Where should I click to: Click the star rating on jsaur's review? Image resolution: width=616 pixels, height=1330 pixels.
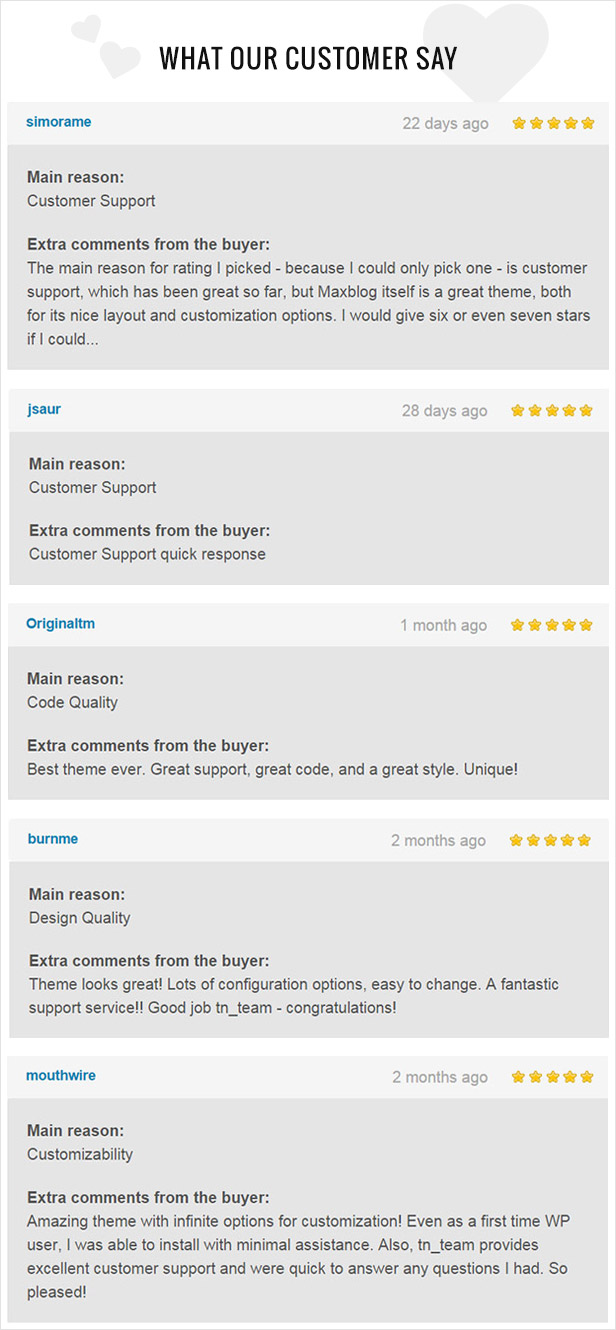[552, 411]
